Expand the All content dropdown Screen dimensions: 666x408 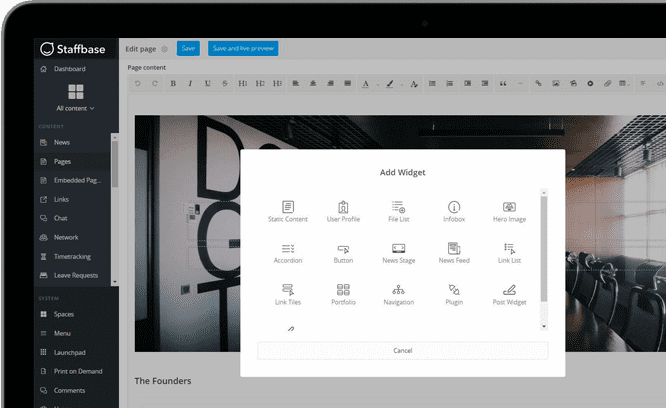tap(76, 108)
